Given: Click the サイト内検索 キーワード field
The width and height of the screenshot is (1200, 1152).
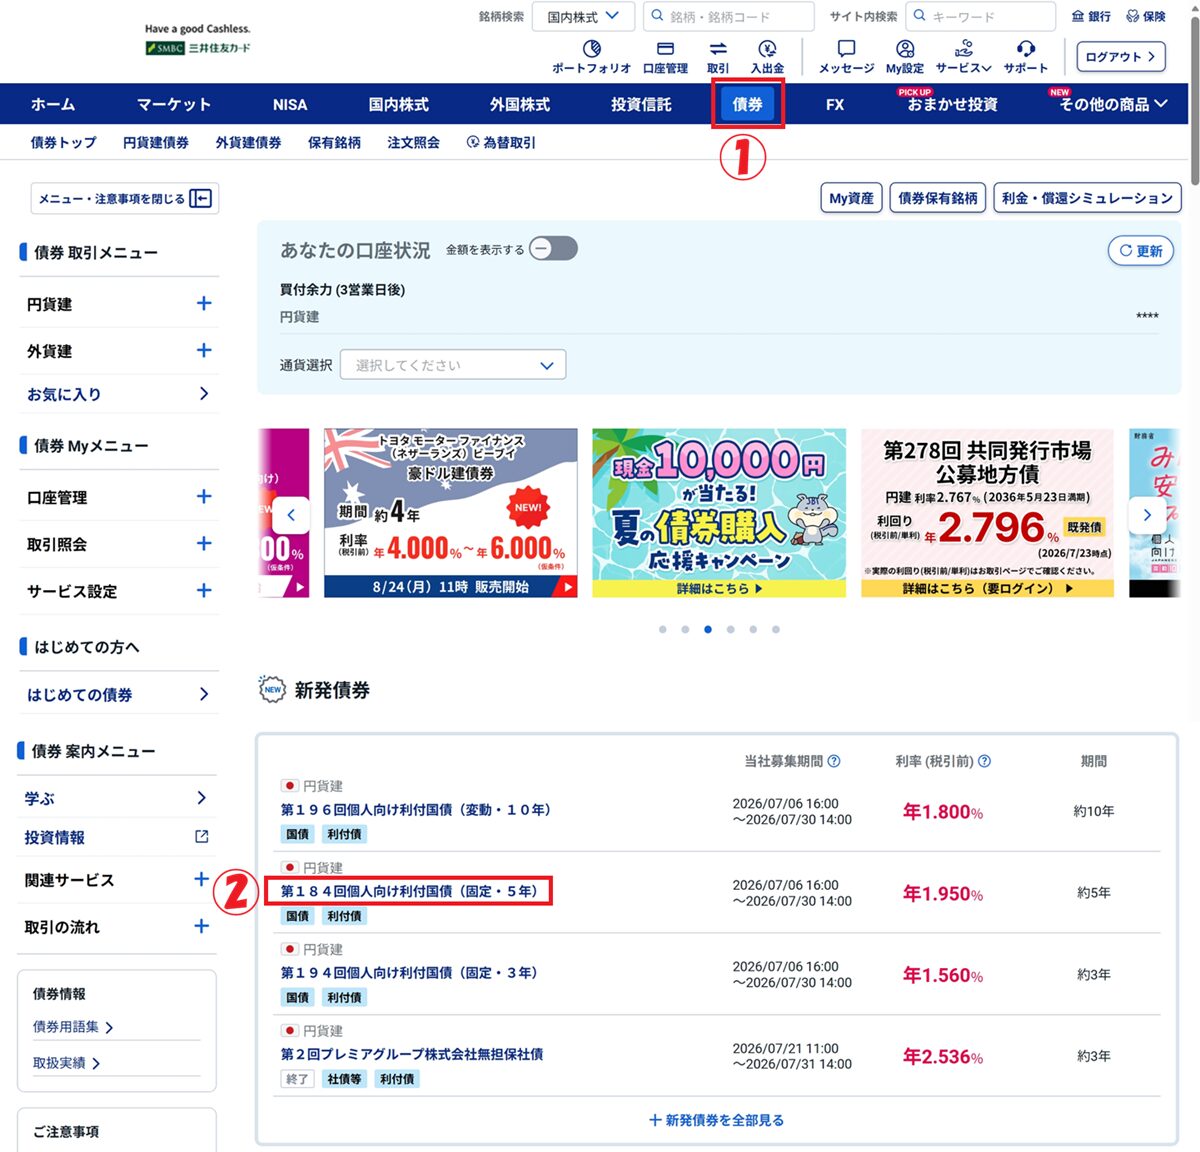Looking at the screenshot, I should (980, 16).
